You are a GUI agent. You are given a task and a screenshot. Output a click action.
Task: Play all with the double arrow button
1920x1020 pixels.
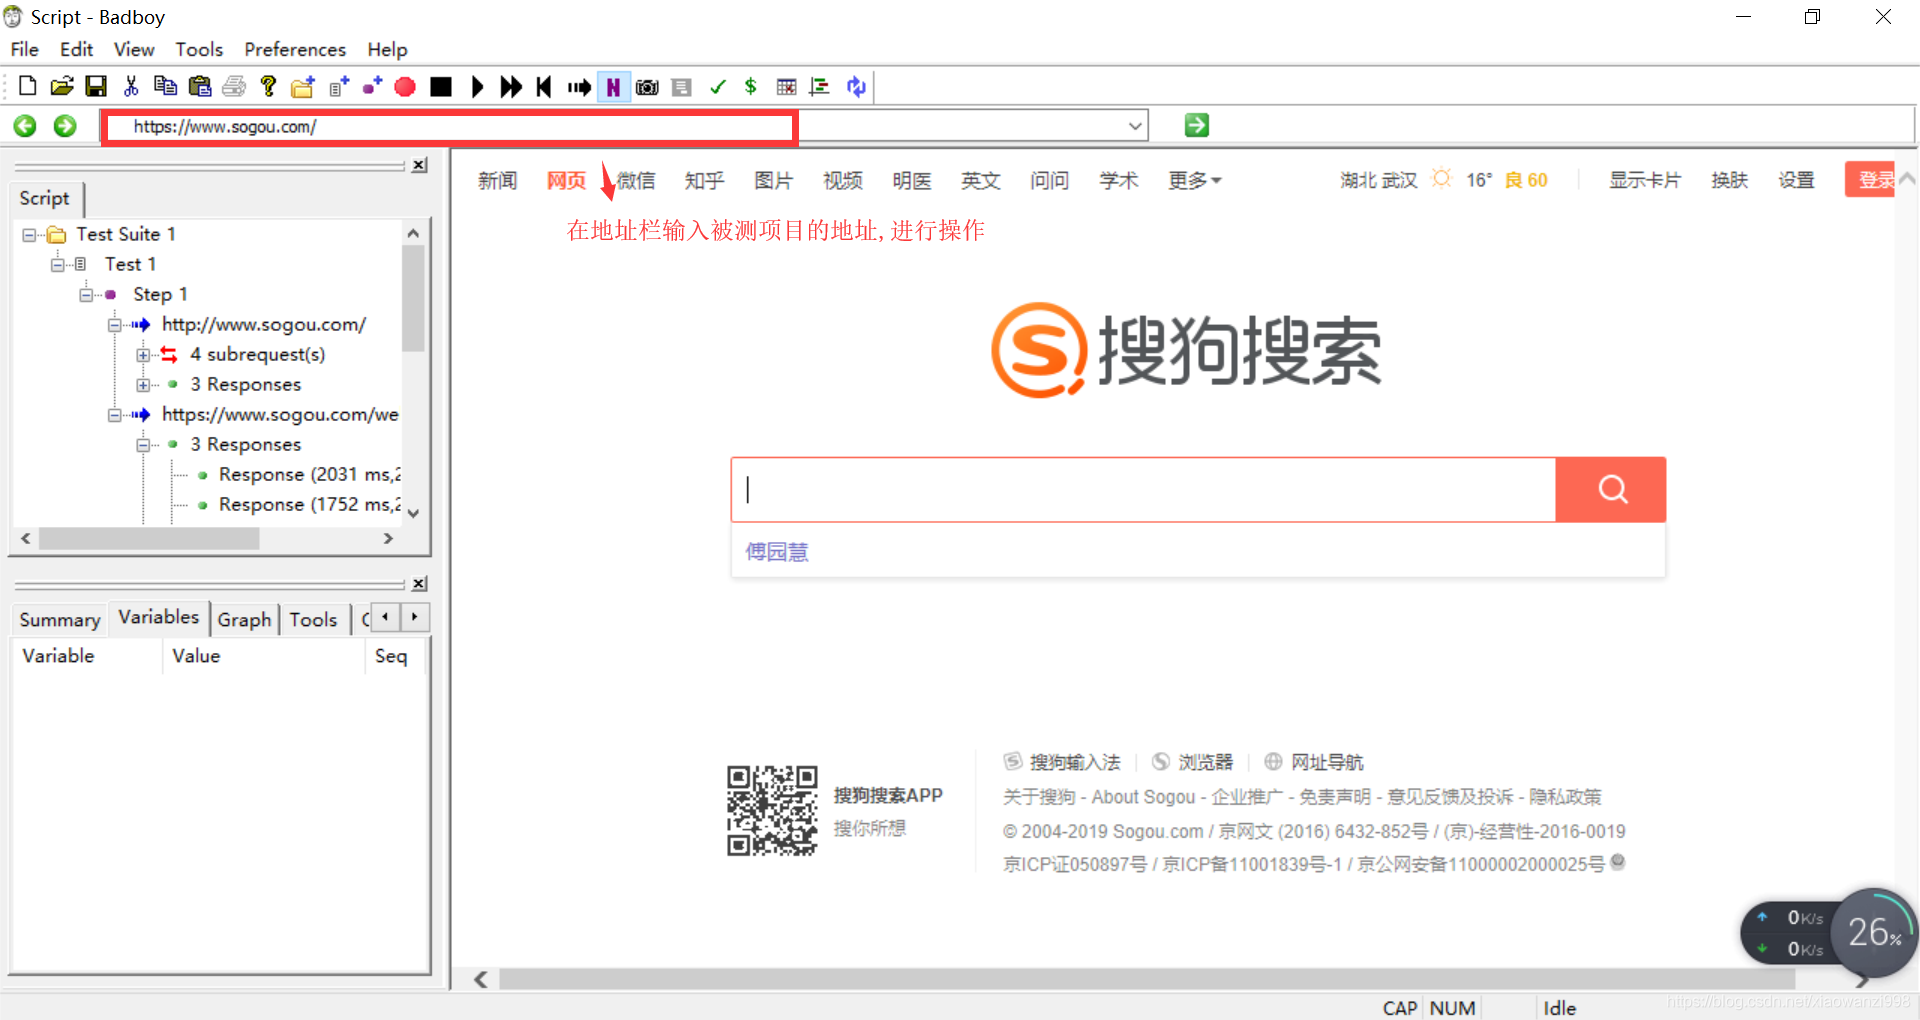coord(511,87)
